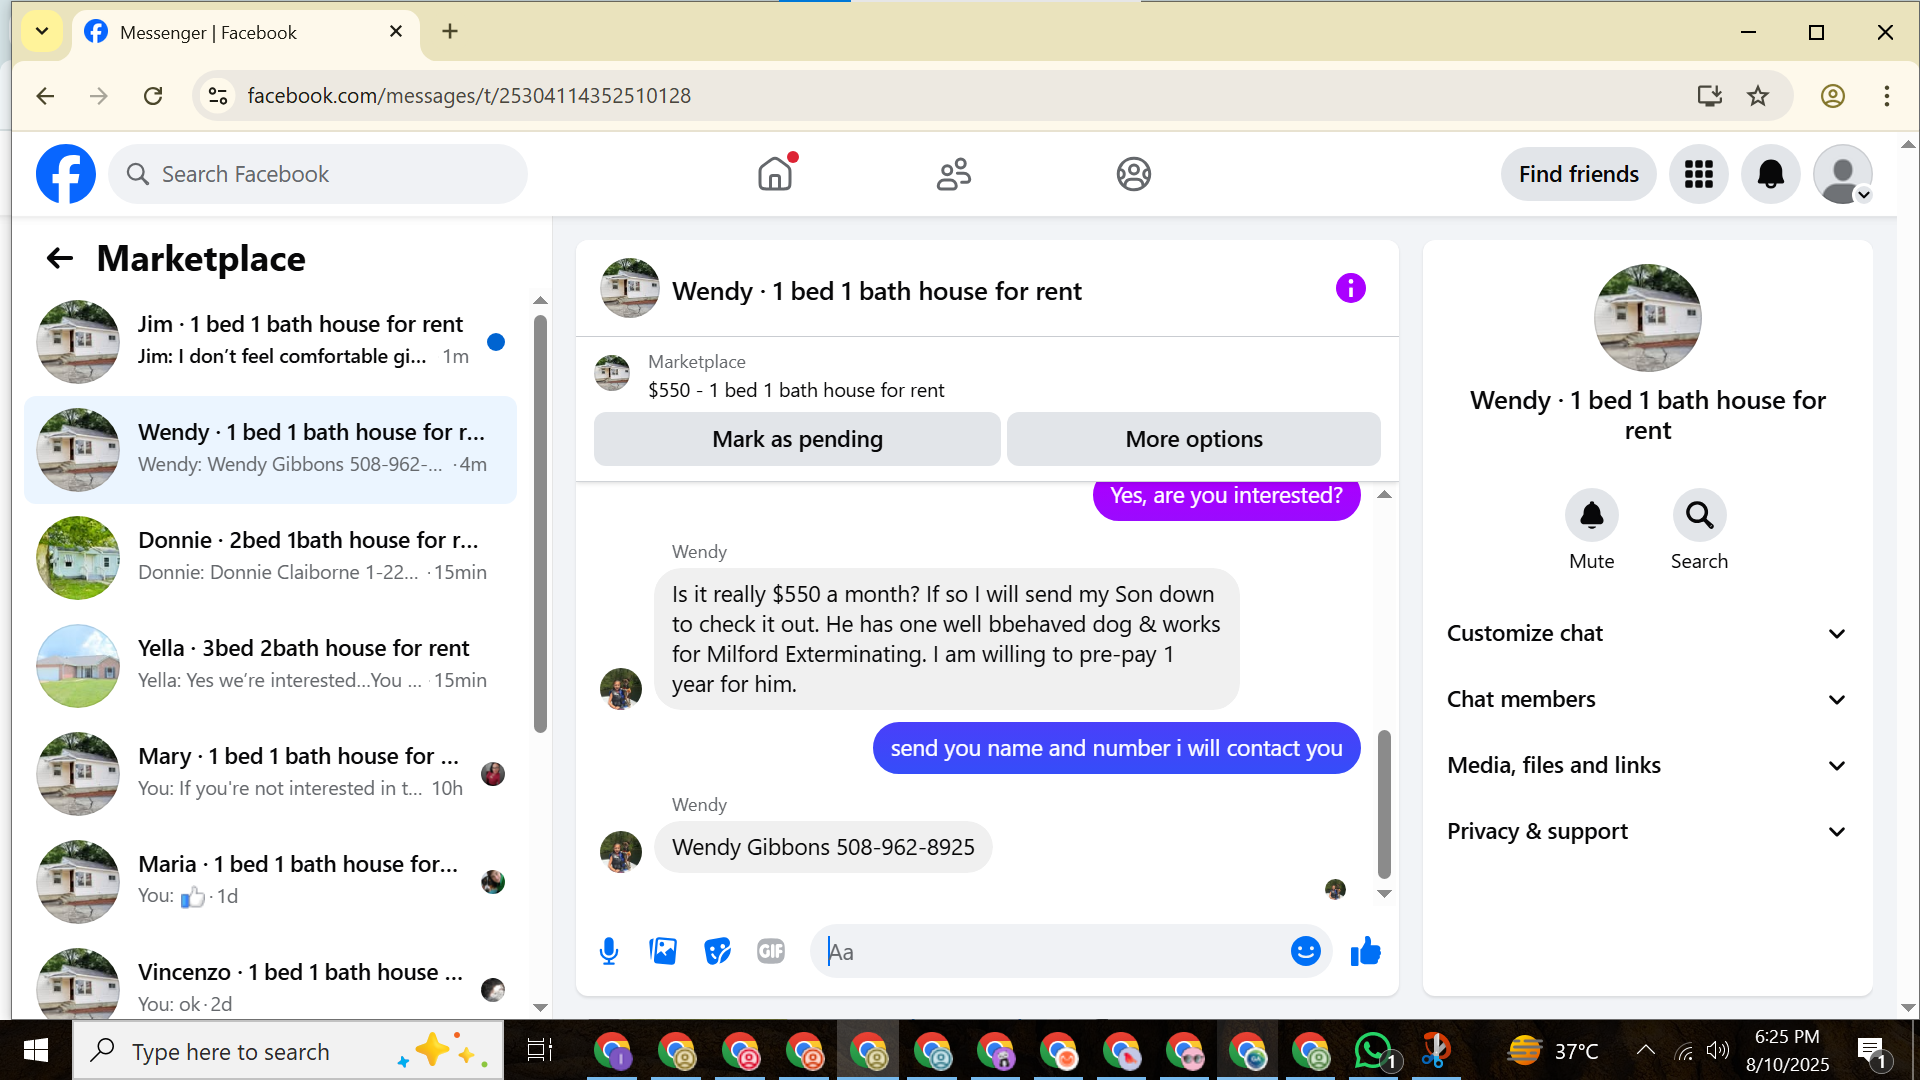
Task: Click the More options button
Action: [1194, 439]
